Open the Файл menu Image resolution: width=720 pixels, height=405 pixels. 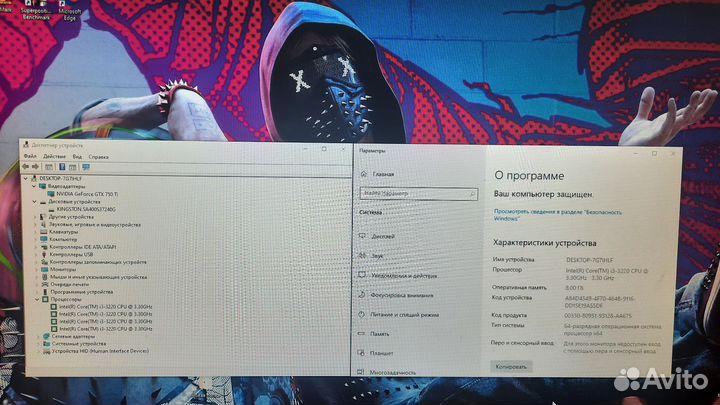pos(30,156)
